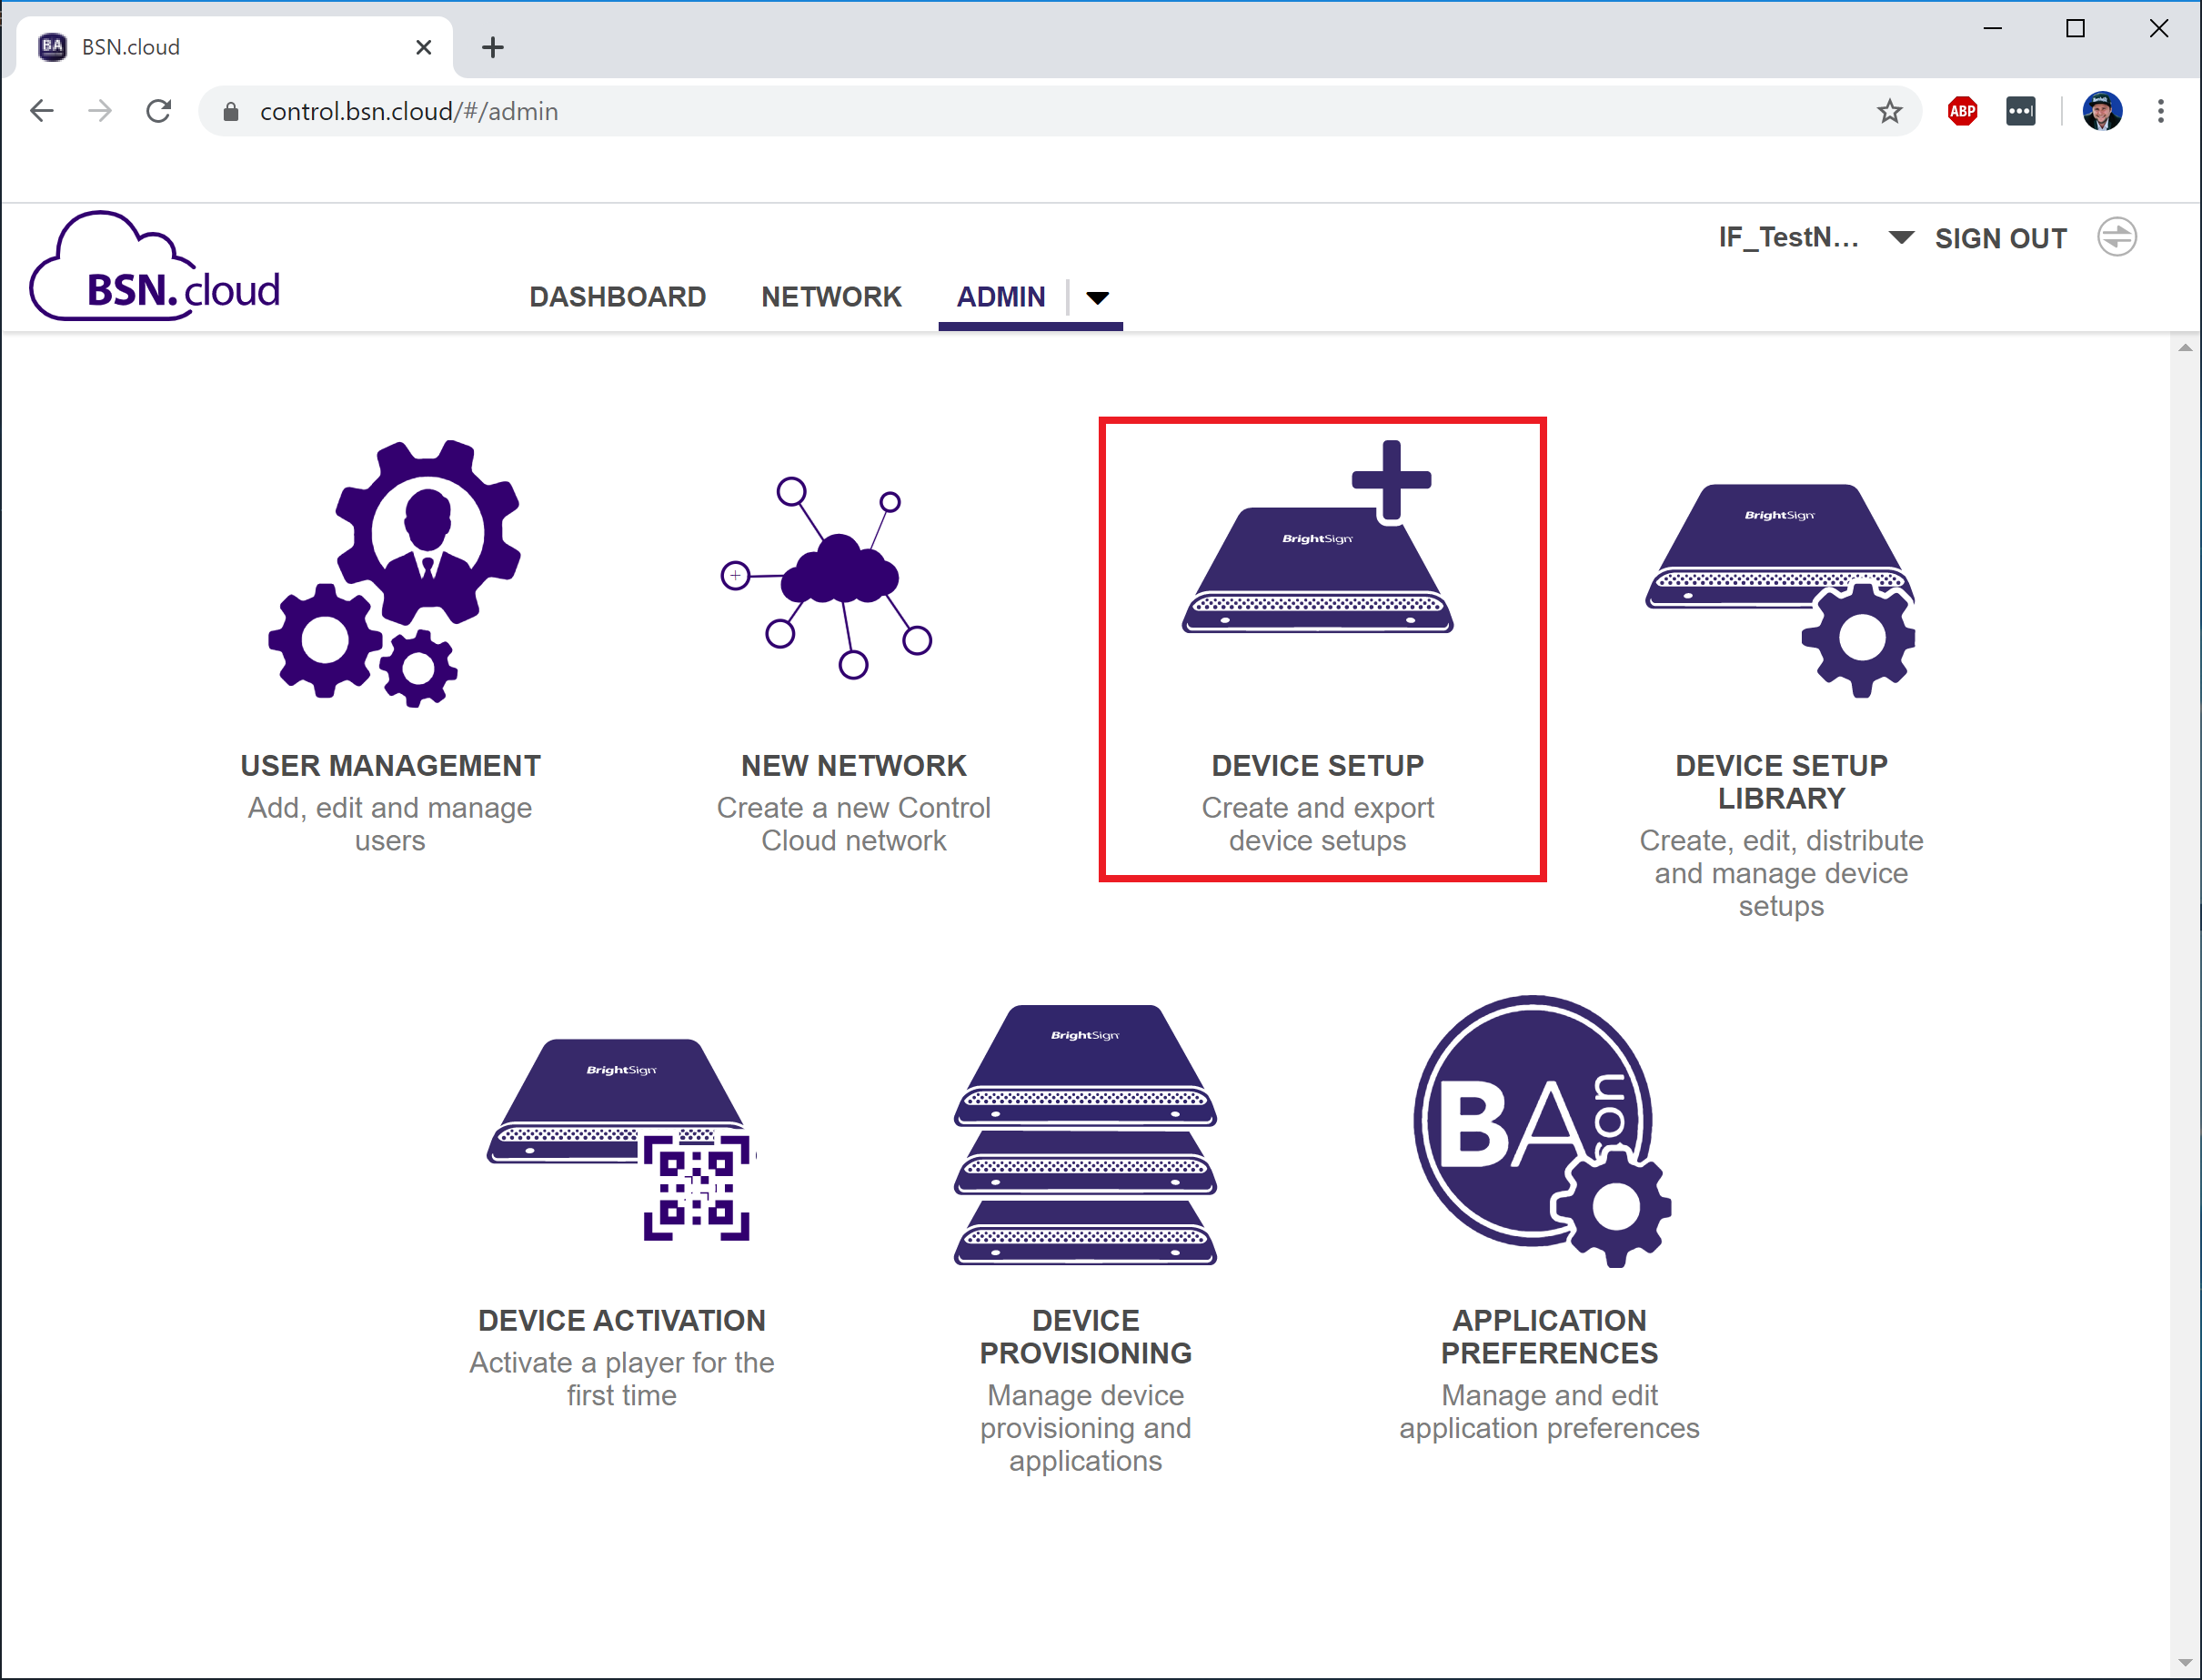This screenshot has height=1680, width=2202.
Task: Click the BSN.cloud logo
Action: [x=155, y=267]
